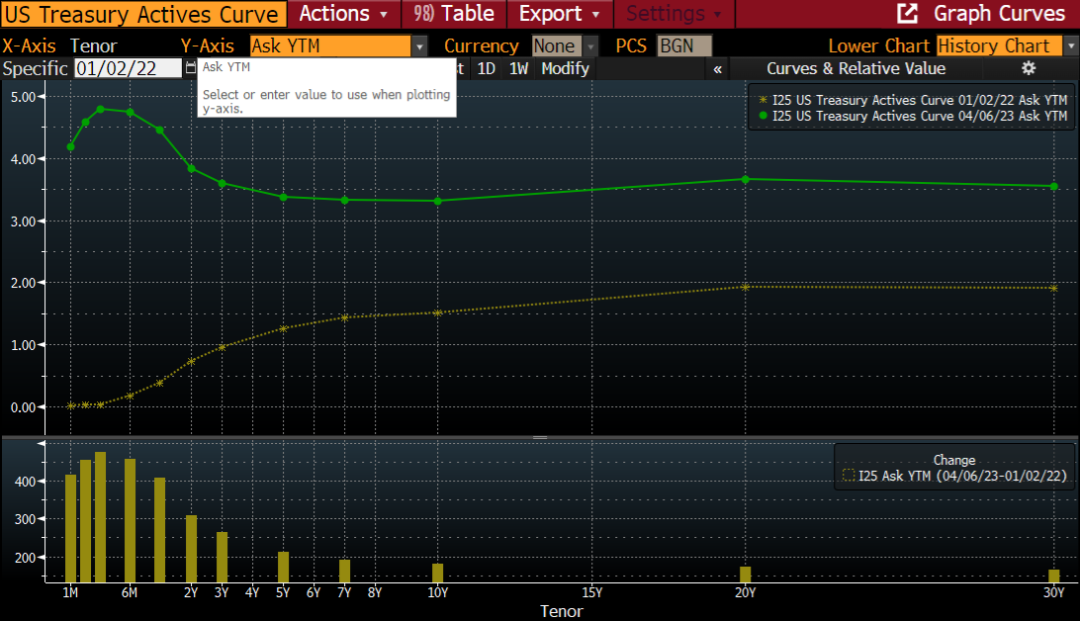Screen dimensions: 1080x621
Task: Click yellow legend marker for 01/02/22 curve
Action: tap(763, 100)
